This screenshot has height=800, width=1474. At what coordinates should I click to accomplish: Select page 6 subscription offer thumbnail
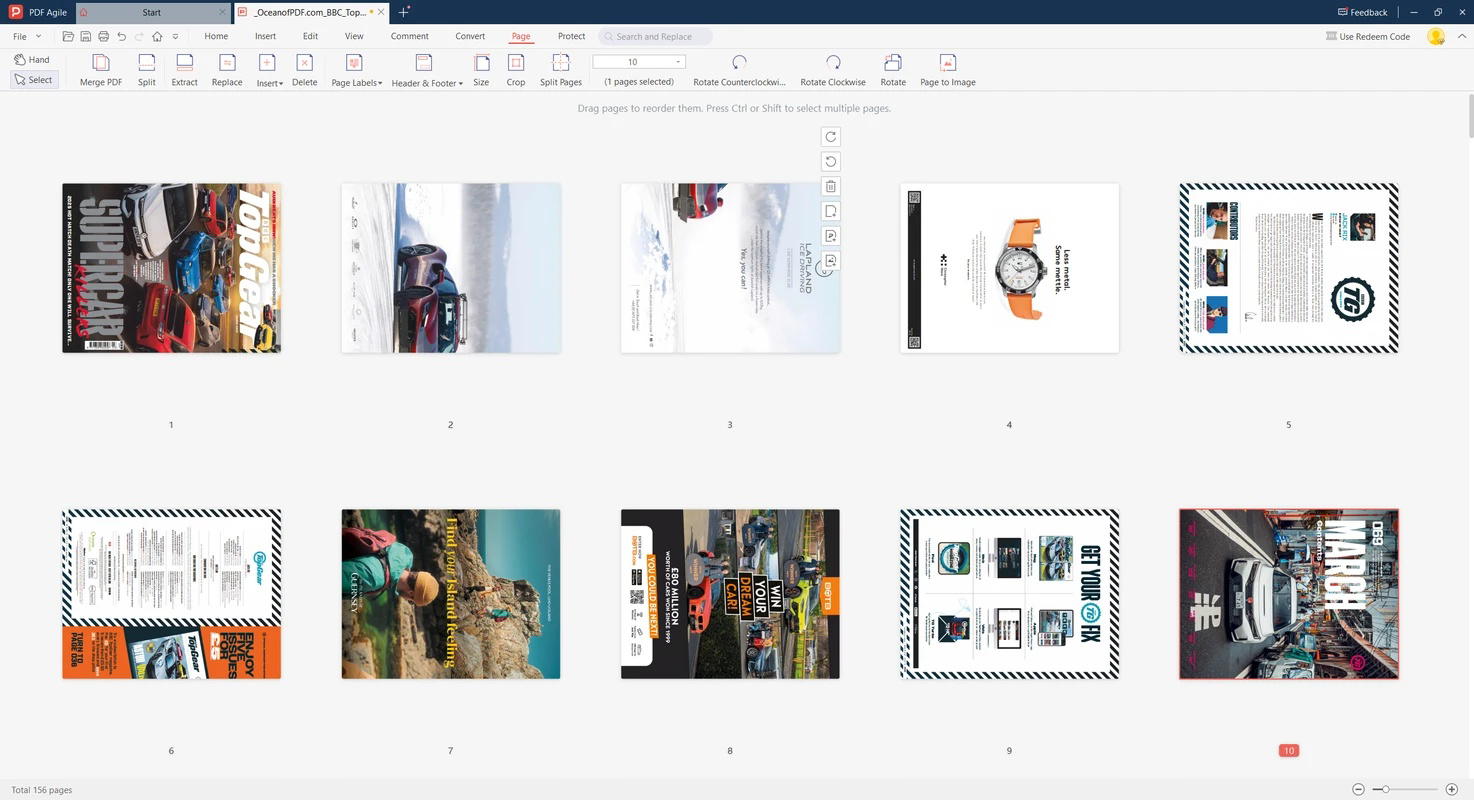pos(171,594)
